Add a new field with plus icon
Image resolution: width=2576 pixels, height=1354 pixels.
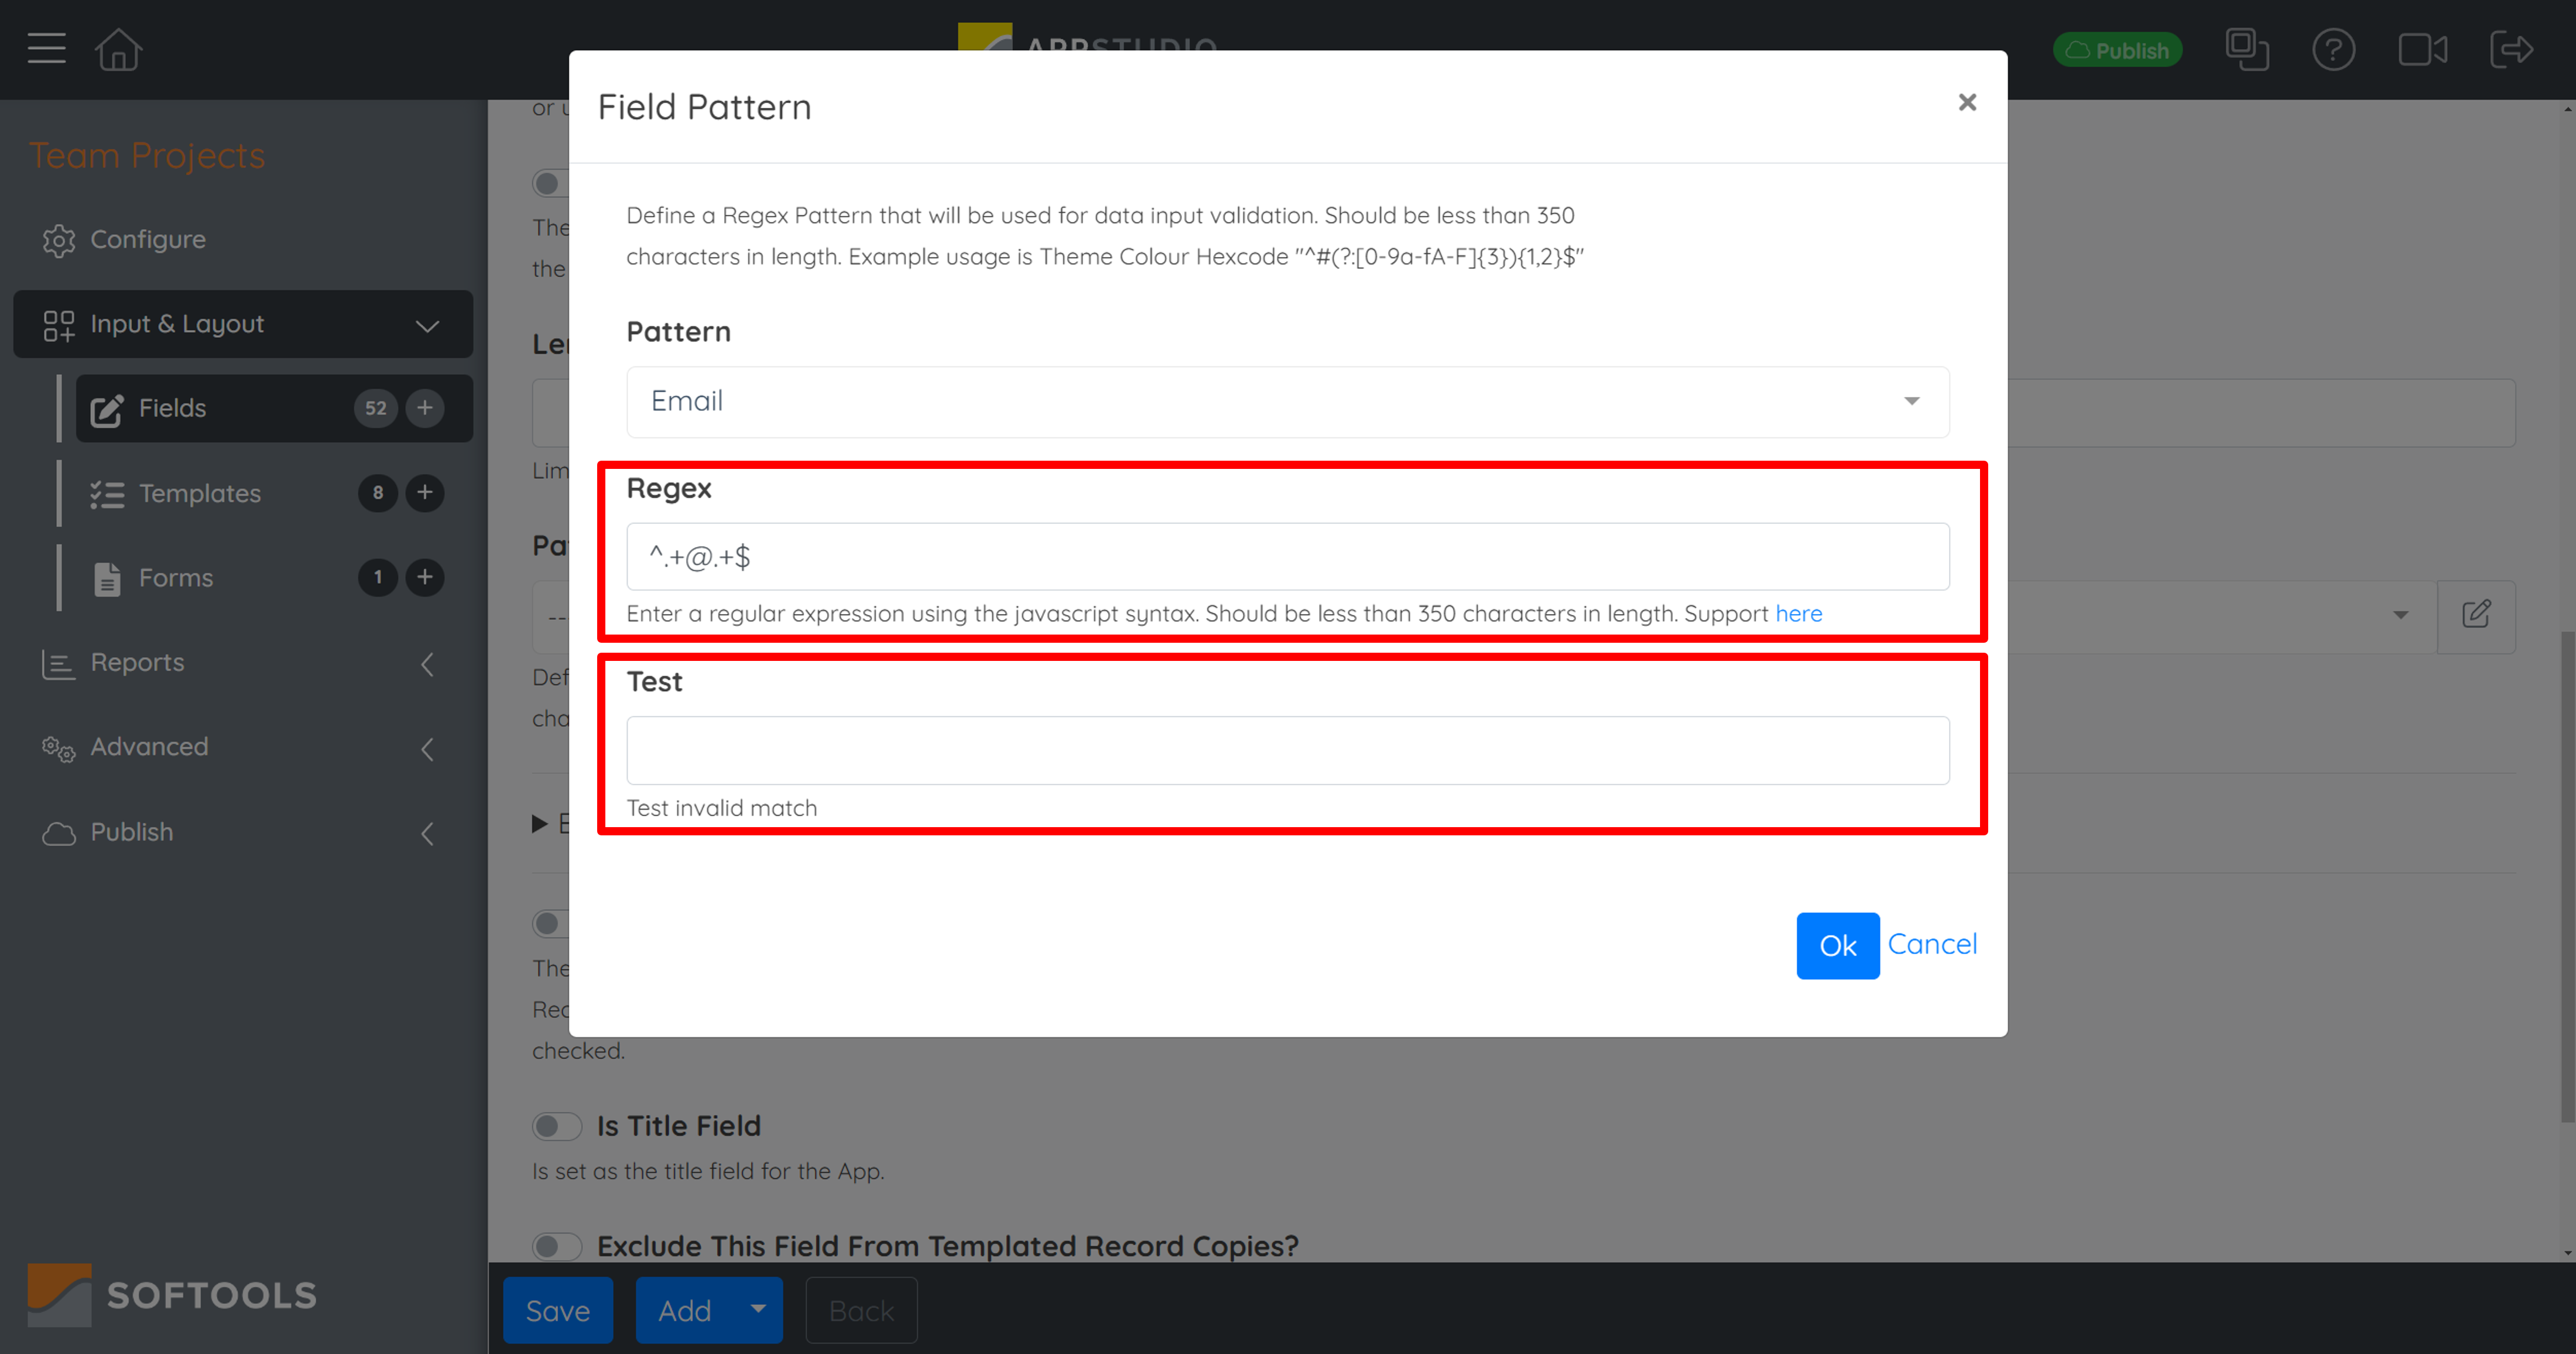pyautogui.click(x=425, y=408)
